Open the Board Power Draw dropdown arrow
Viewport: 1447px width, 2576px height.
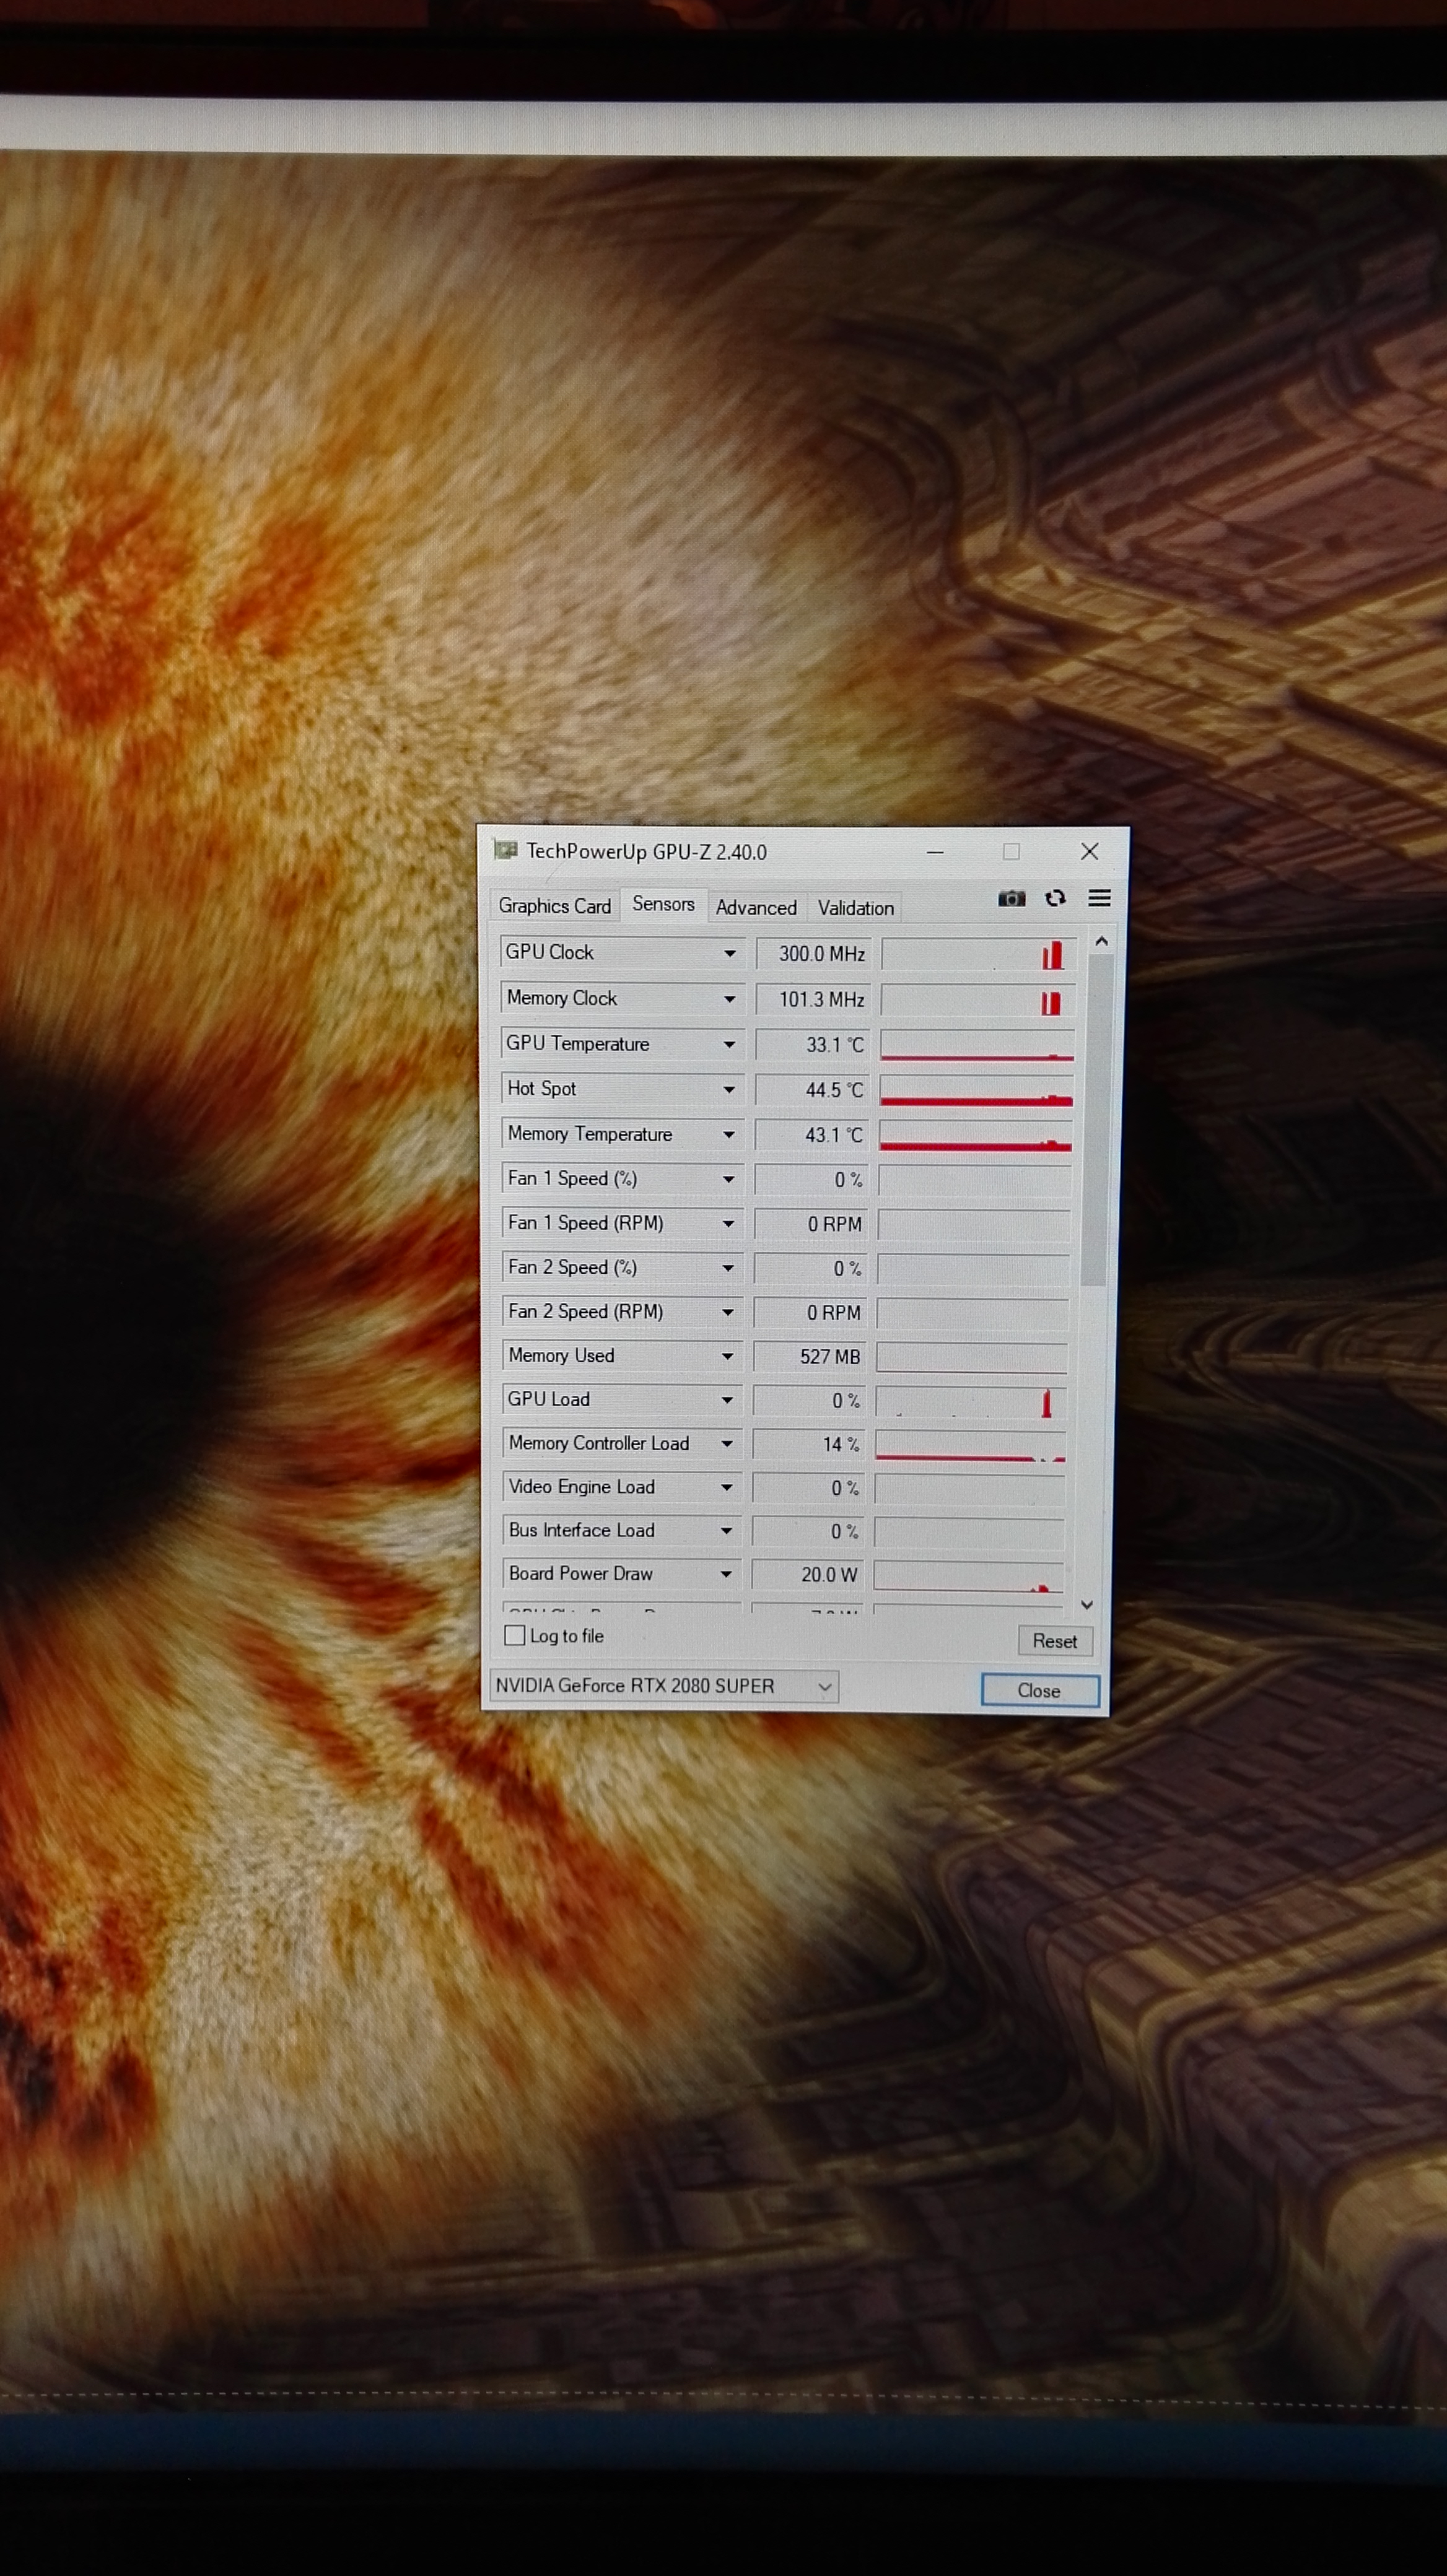(x=726, y=1574)
